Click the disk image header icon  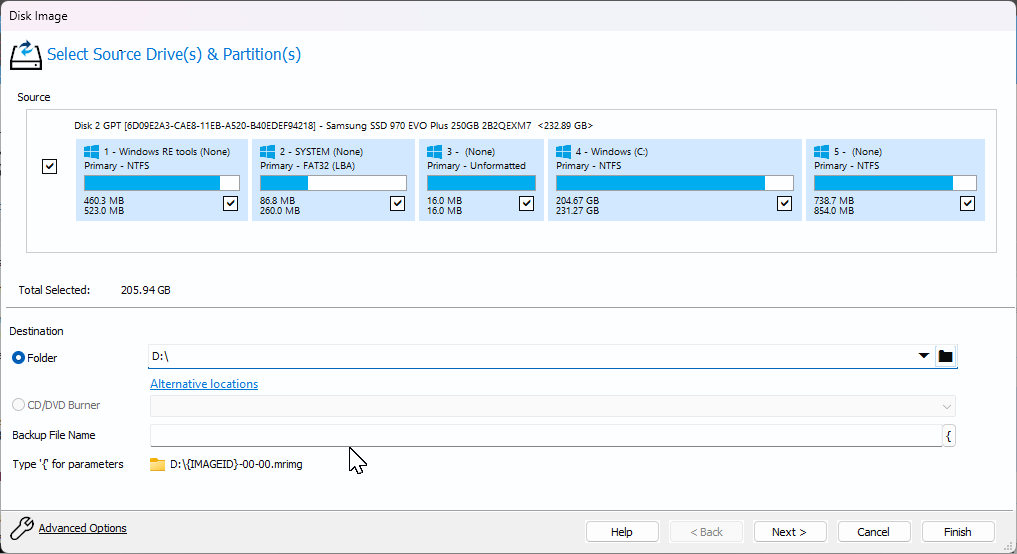coord(26,54)
